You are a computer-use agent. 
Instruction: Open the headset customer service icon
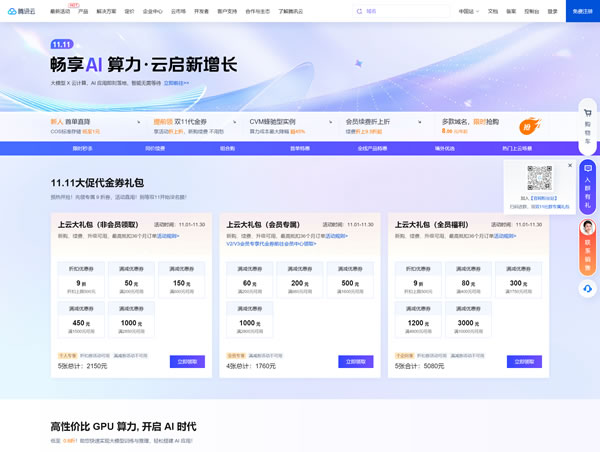(587, 289)
